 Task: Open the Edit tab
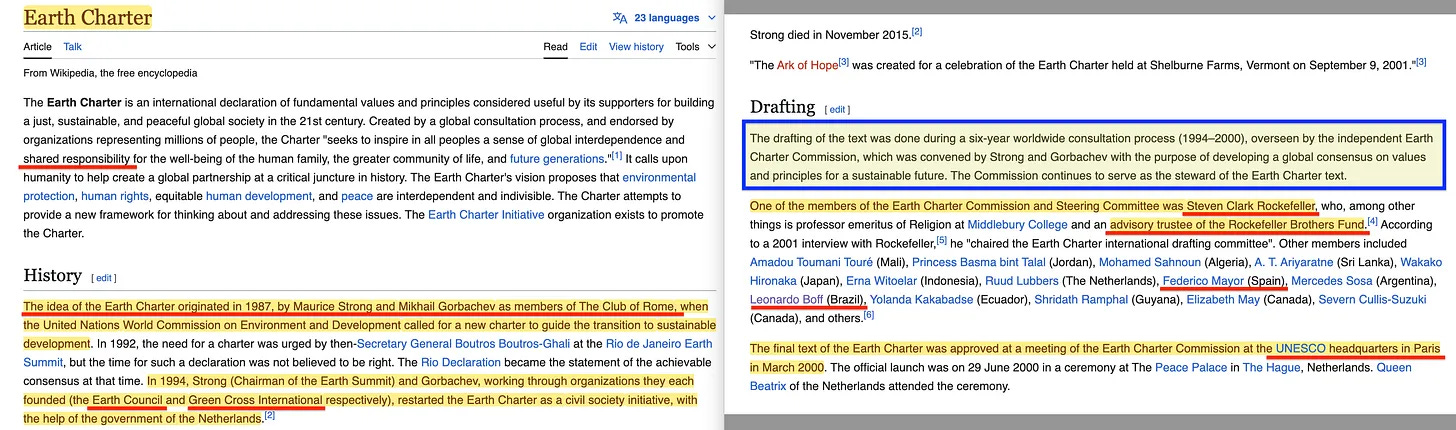(588, 47)
